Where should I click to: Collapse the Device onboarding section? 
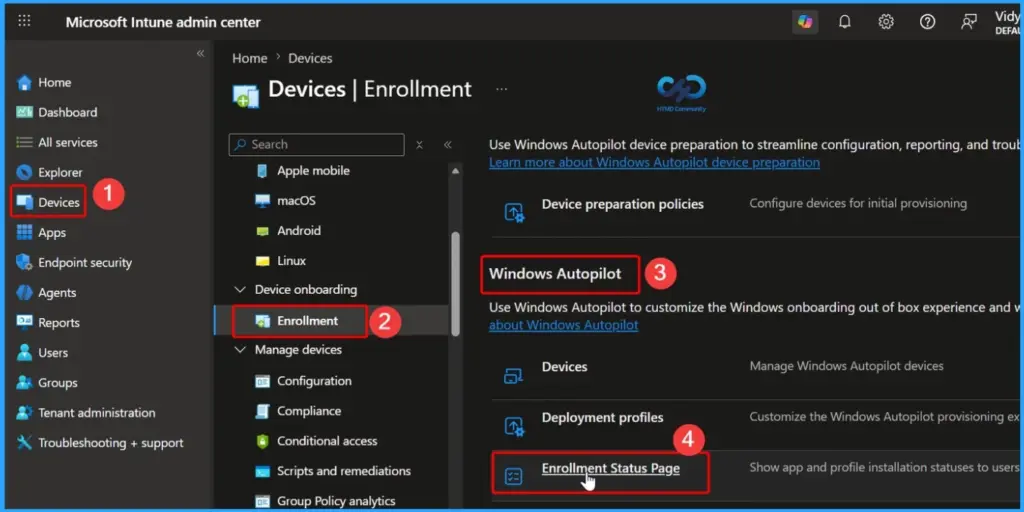240,289
